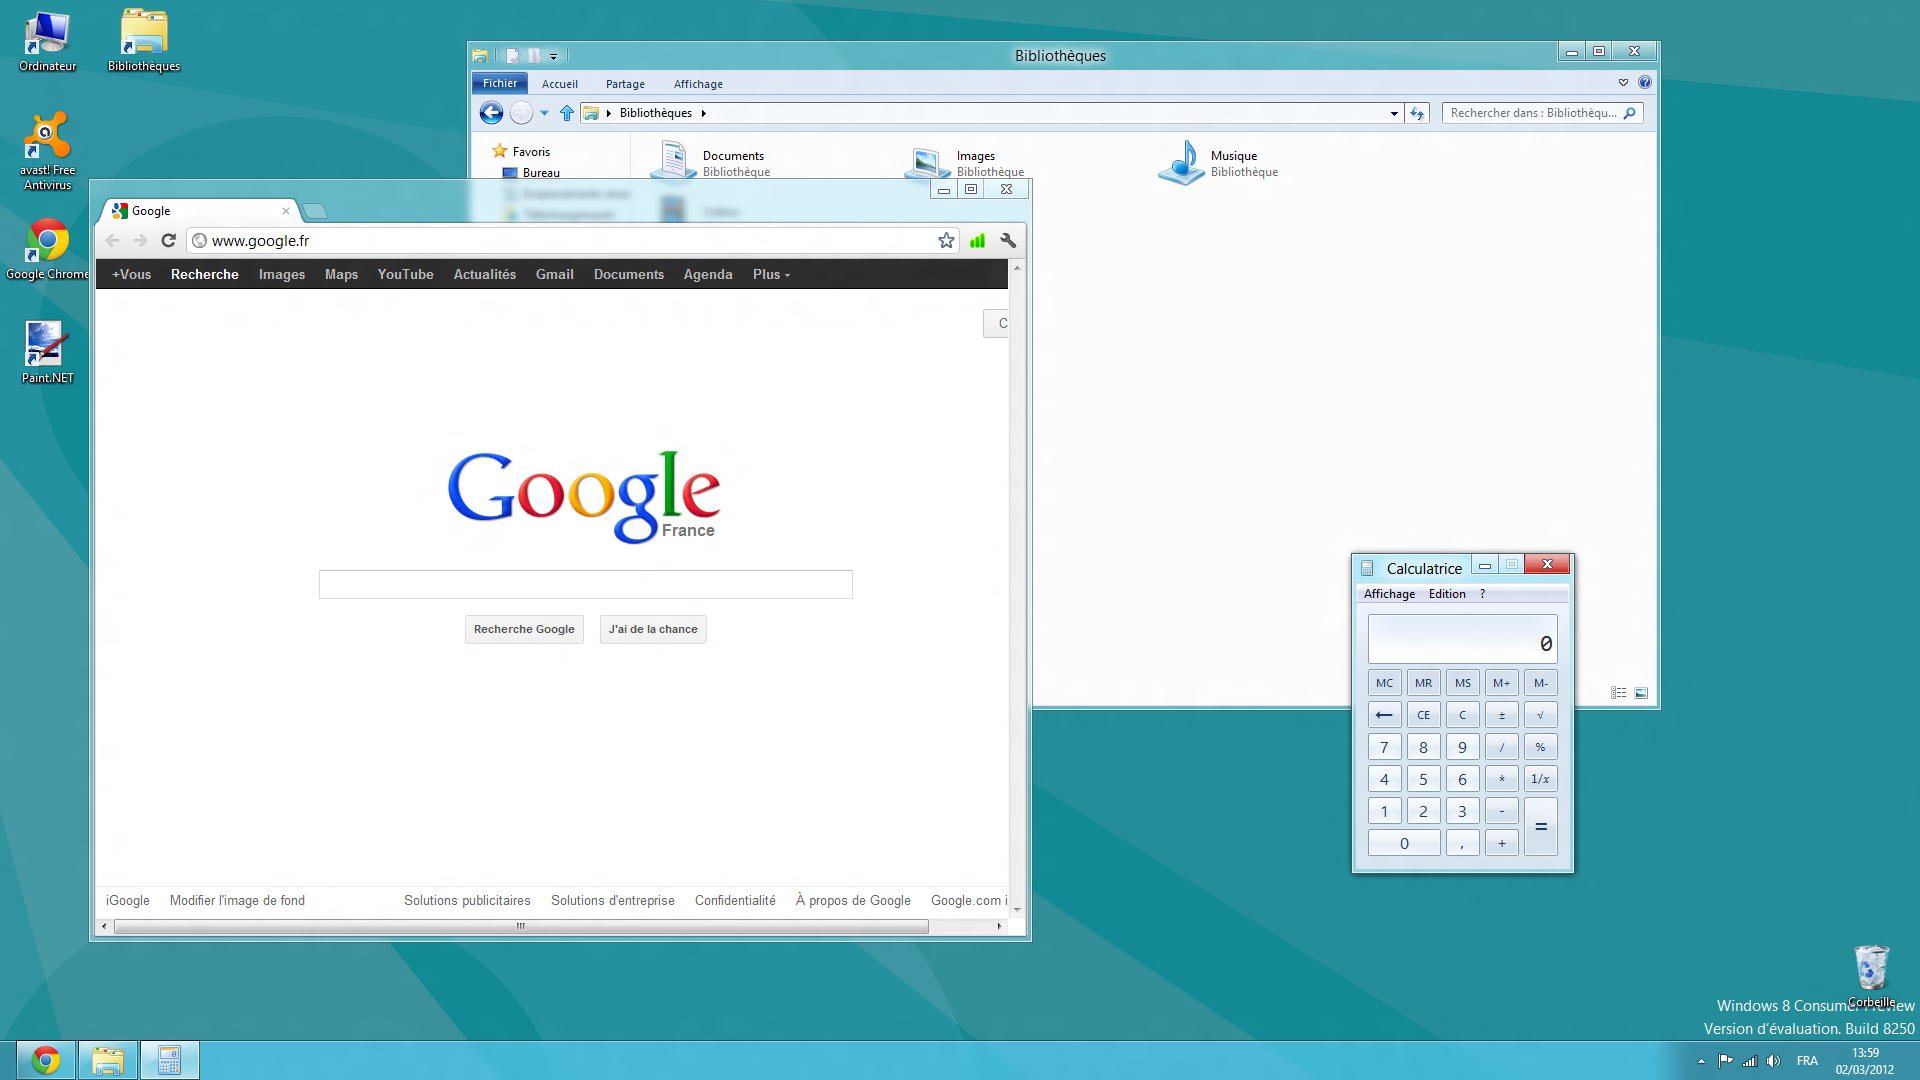Open Calculator Affichage menu
This screenshot has height=1080, width=1920.
(1389, 594)
